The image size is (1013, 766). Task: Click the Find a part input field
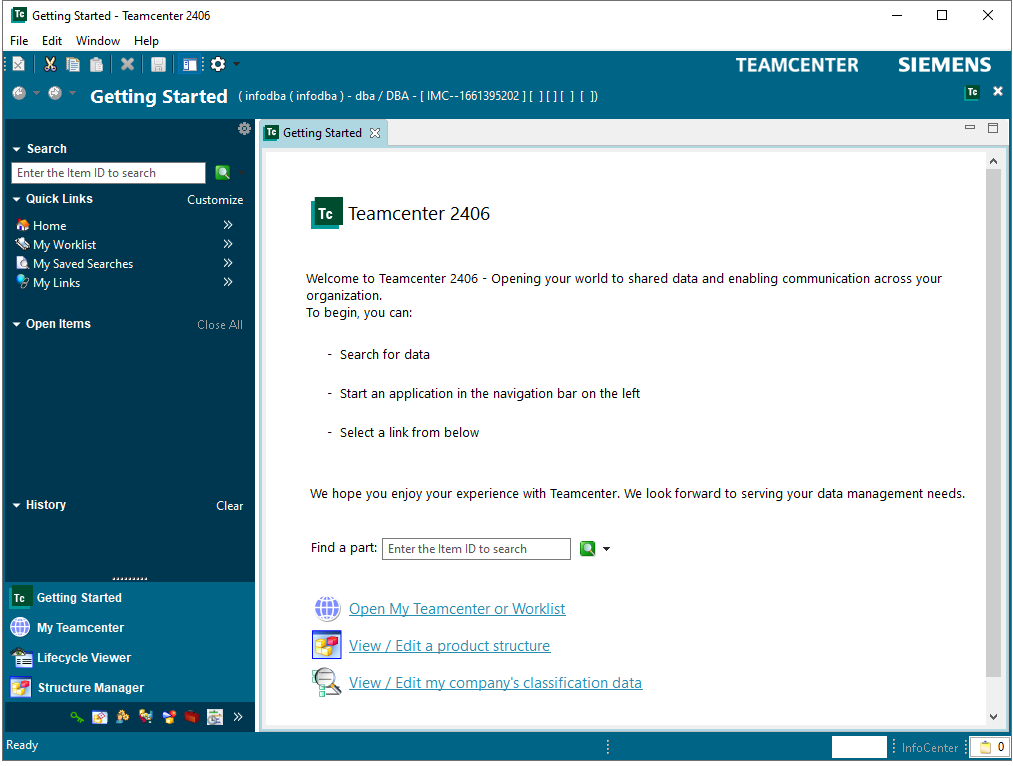pos(476,549)
